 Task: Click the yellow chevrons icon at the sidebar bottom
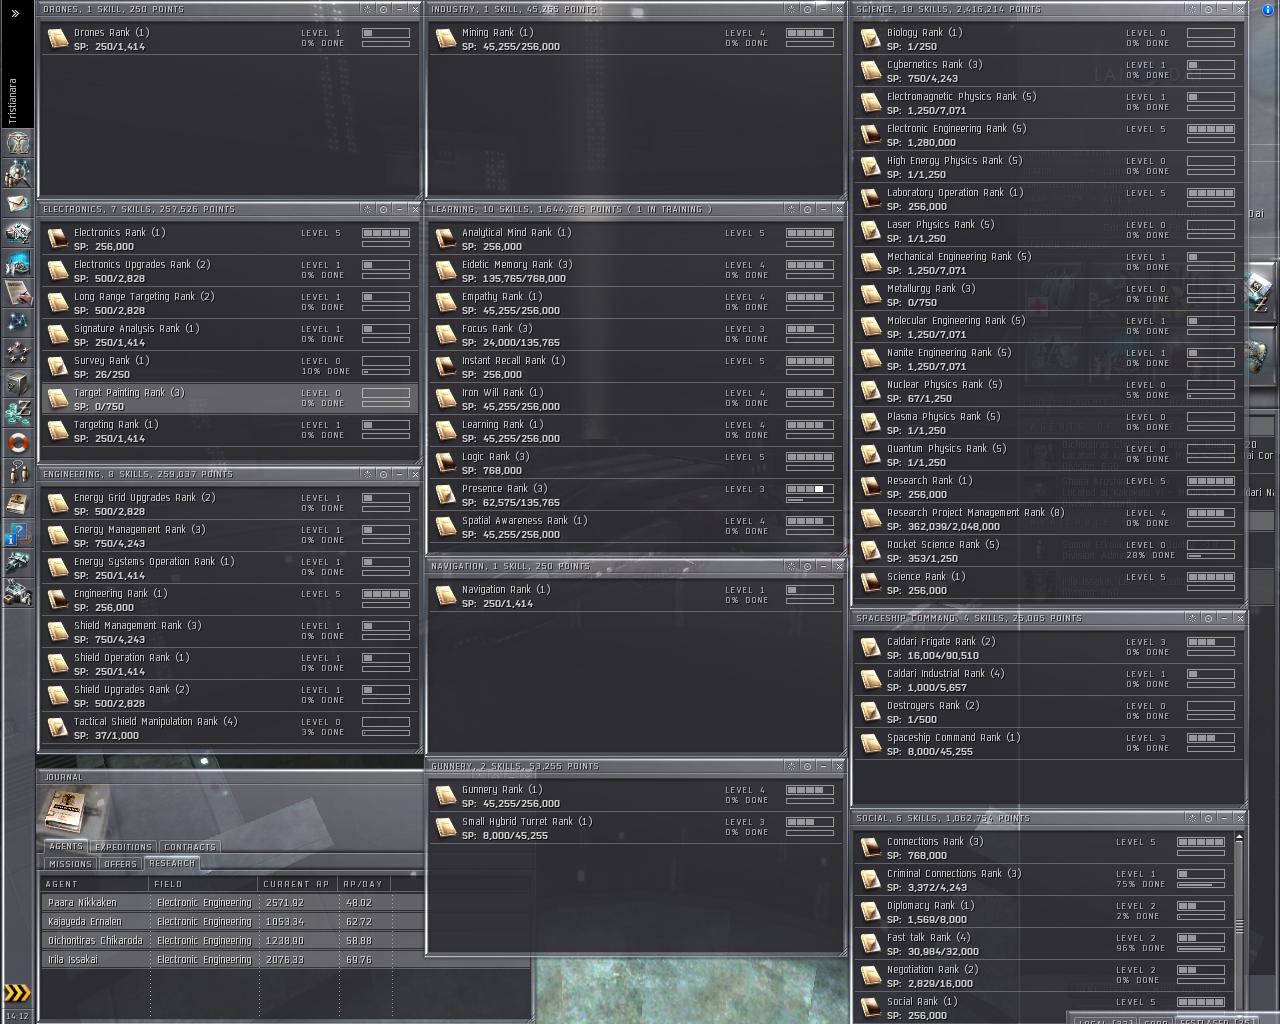[x=18, y=993]
